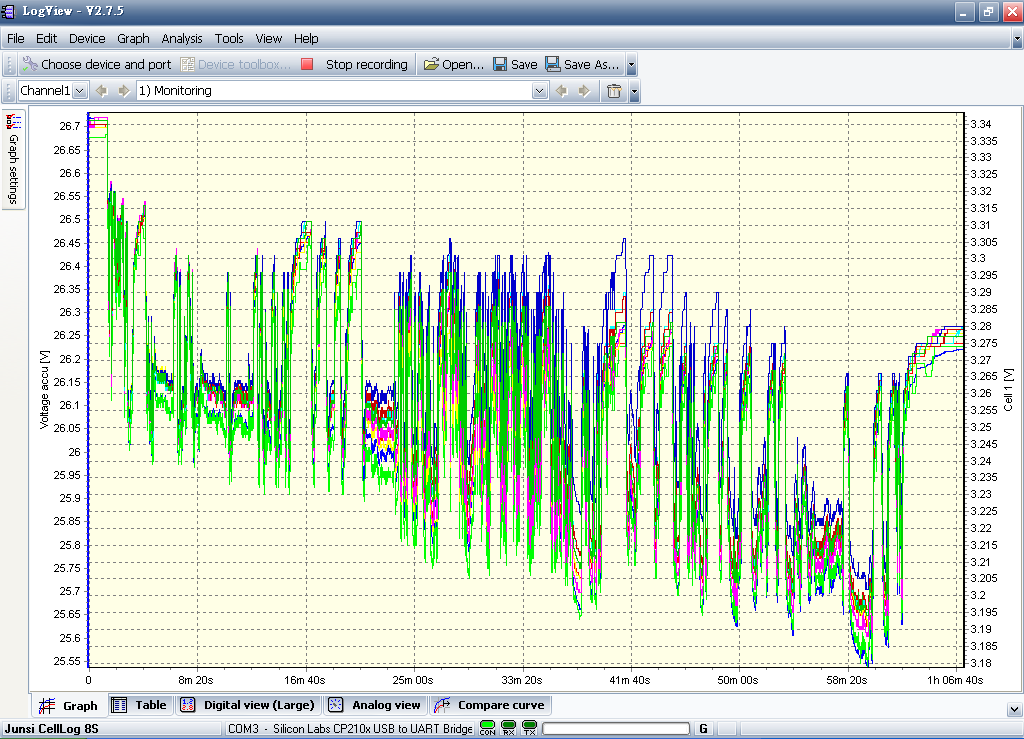Click the Save floppy disk button

(515, 64)
